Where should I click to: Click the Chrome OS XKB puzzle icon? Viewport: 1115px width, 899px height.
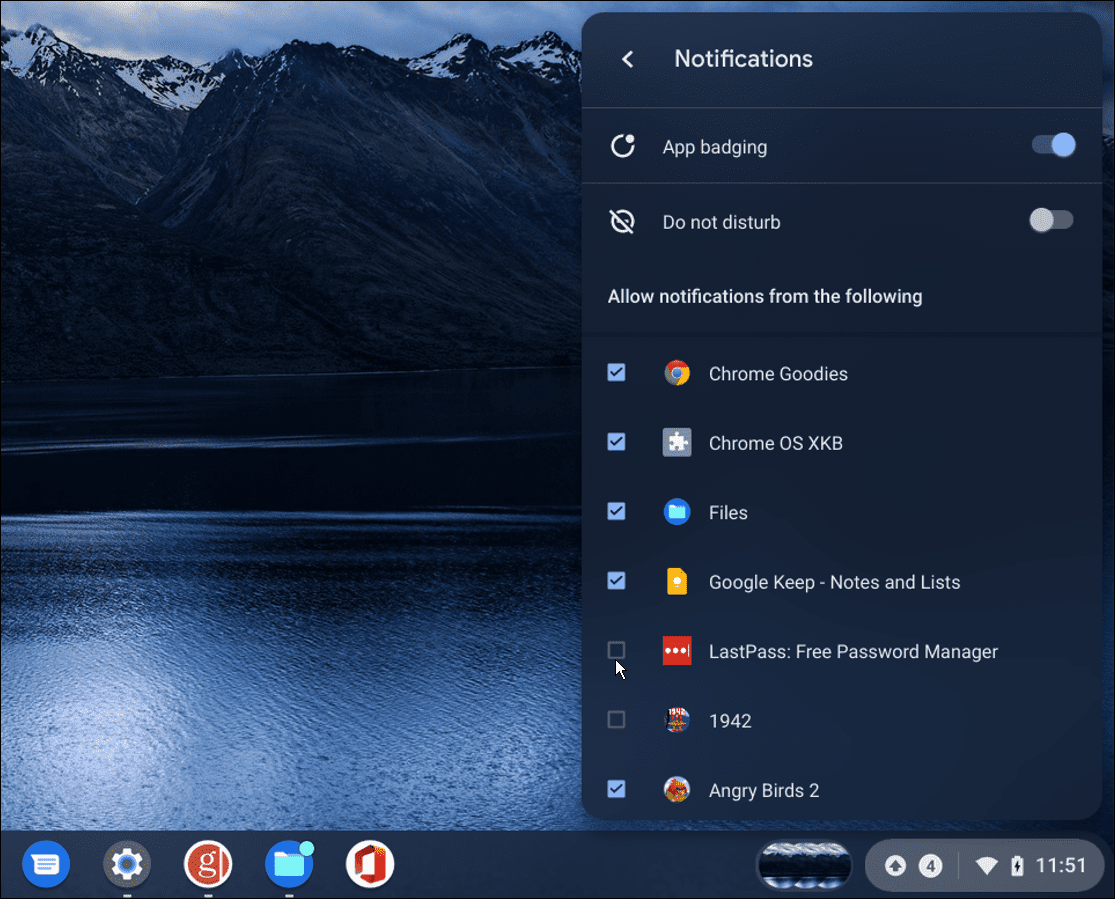(x=677, y=442)
